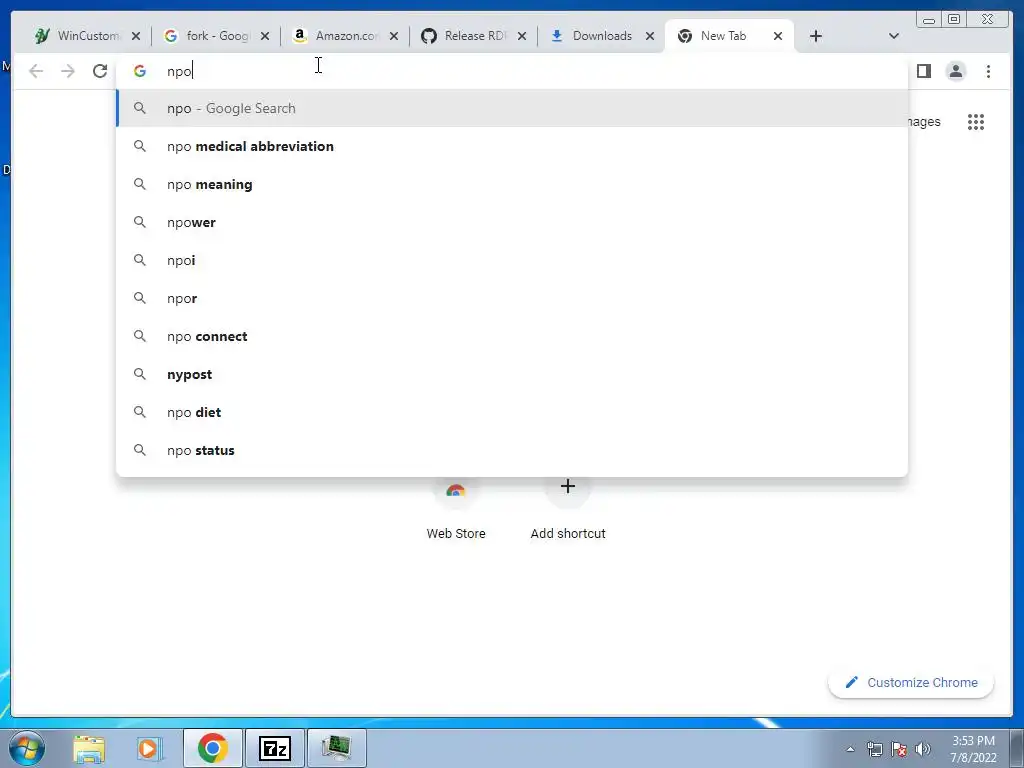Close the Downloads tab
Viewport: 1024px width, 768px height.
[650, 37]
